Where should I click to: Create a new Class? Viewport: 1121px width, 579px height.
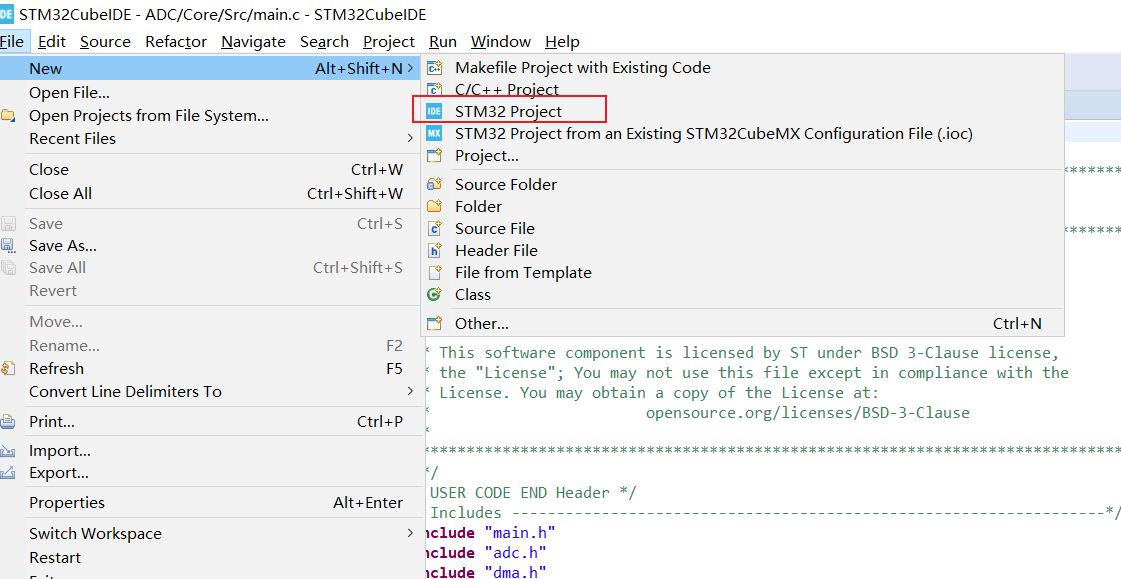point(472,294)
